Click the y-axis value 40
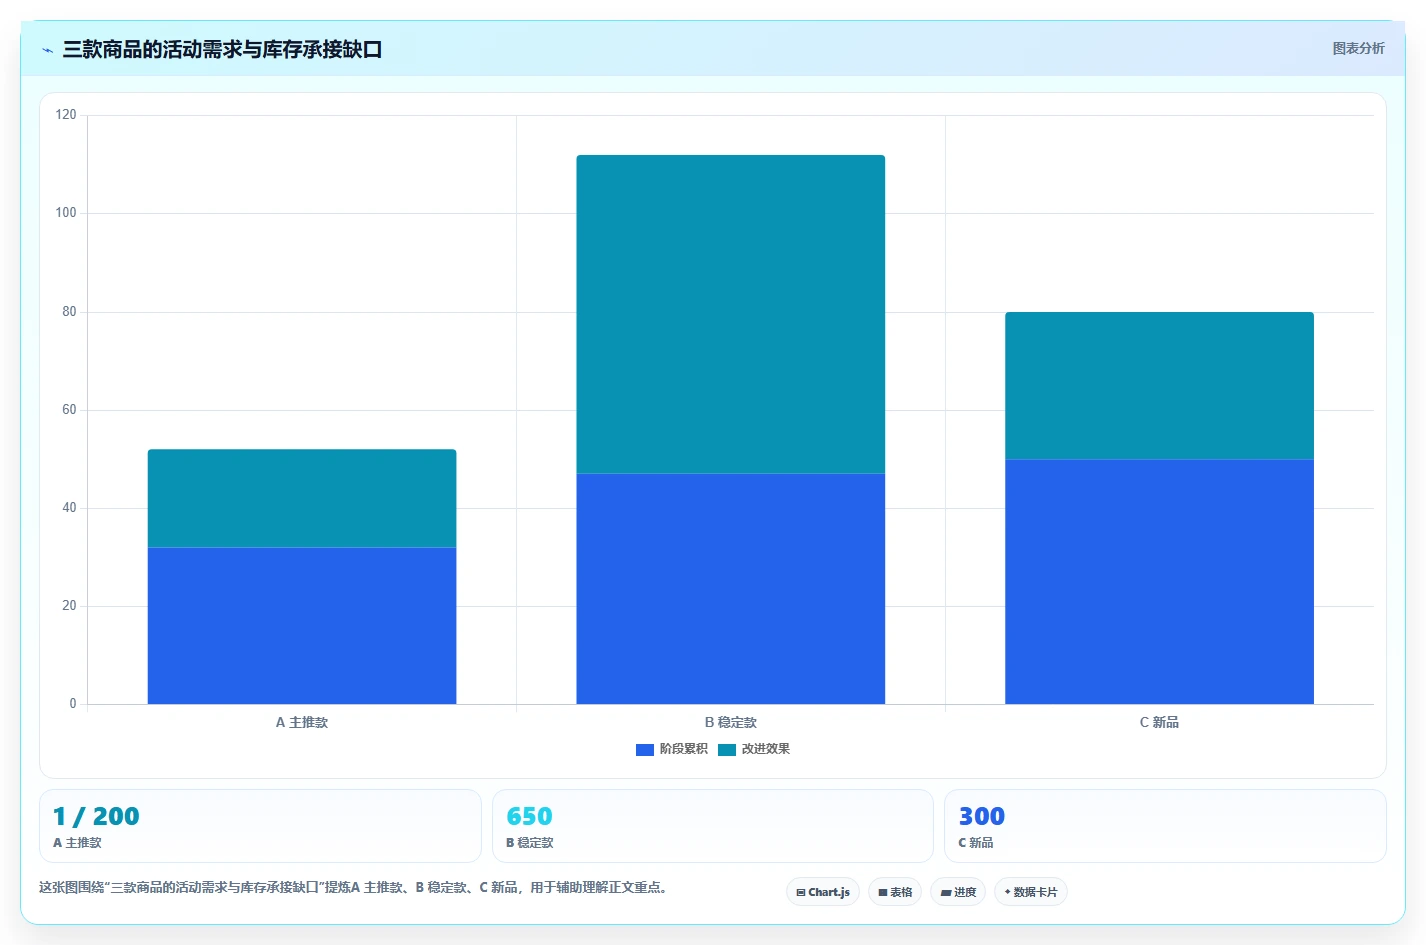 tap(69, 508)
